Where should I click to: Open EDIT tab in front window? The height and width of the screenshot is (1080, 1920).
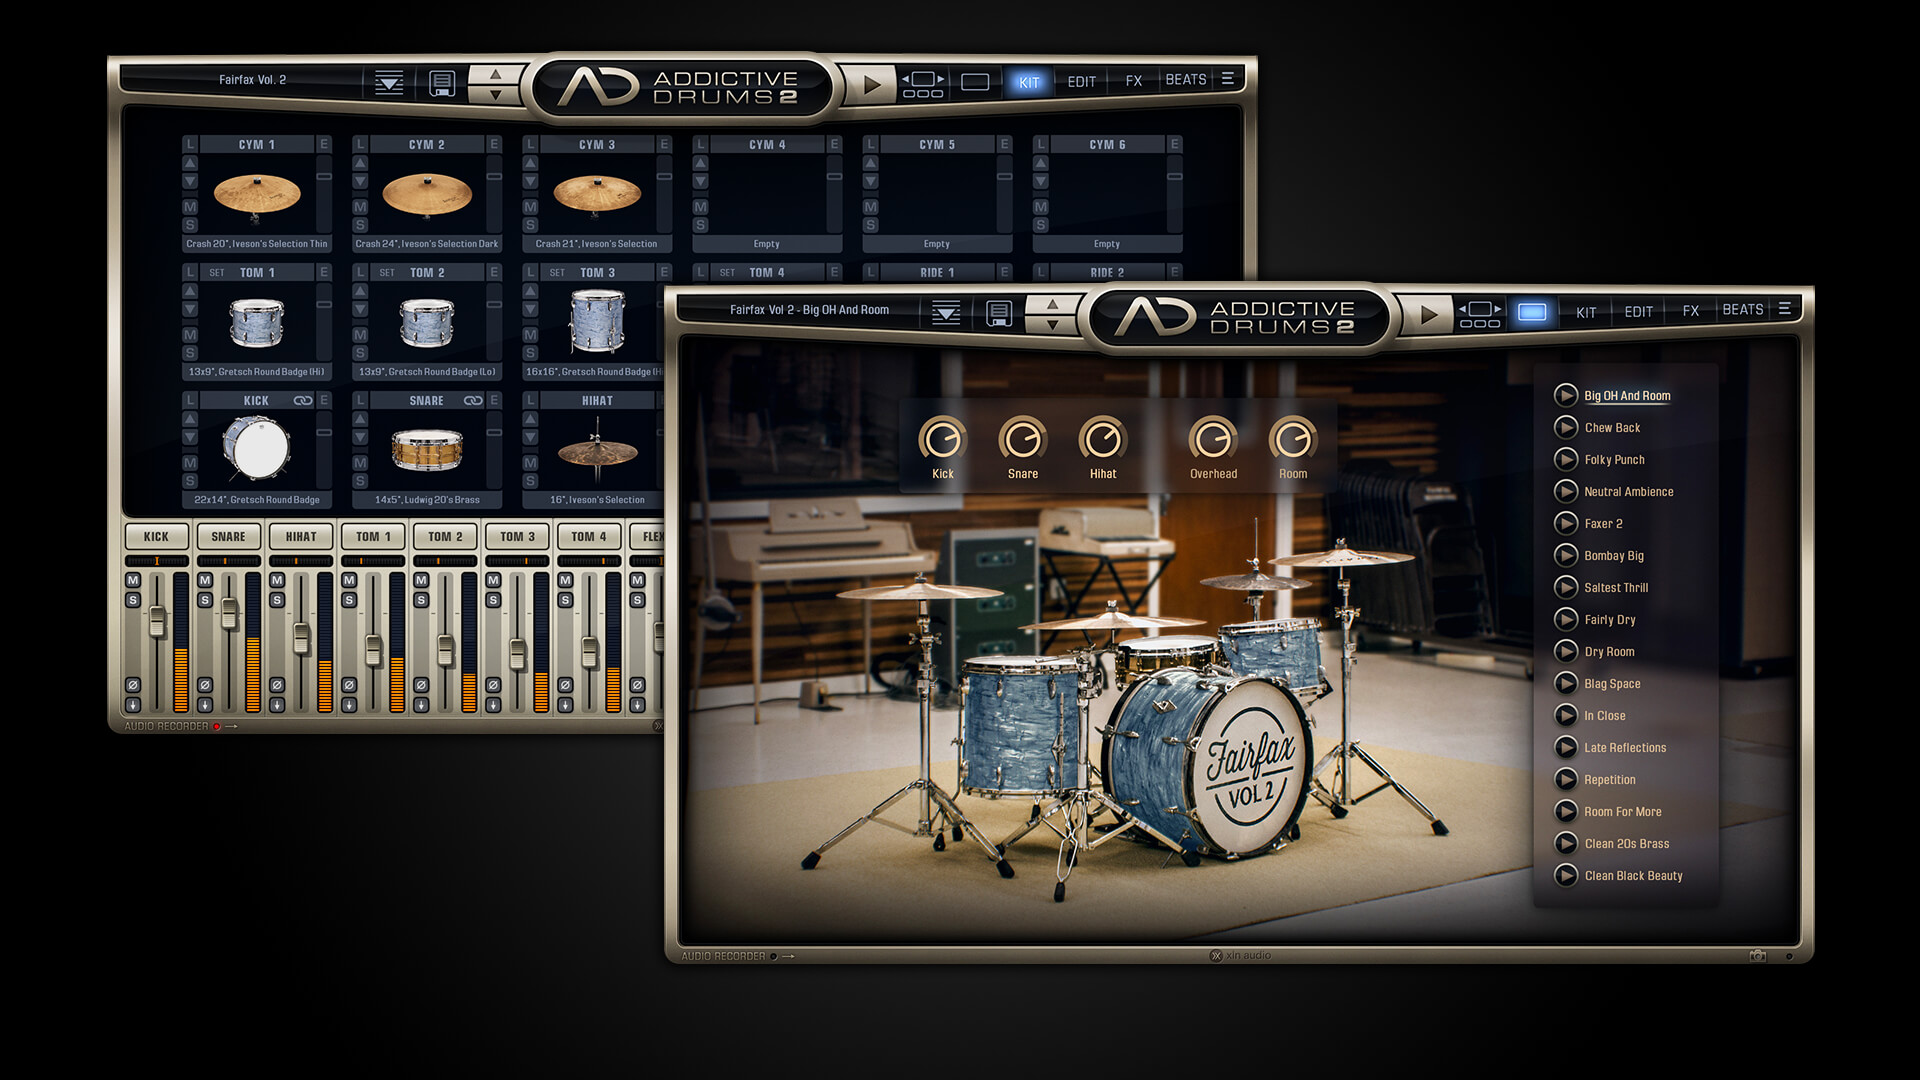point(1638,312)
